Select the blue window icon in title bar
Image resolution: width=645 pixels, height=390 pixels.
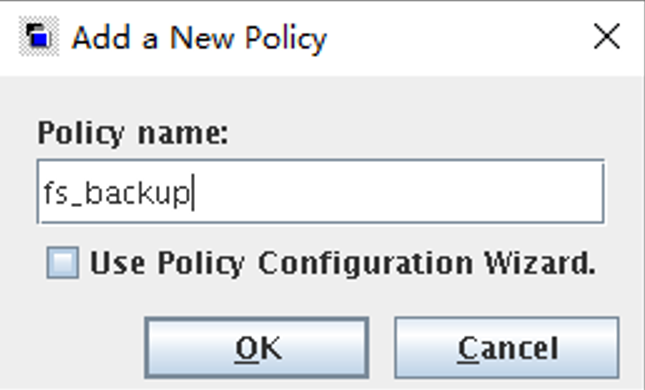pyautogui.click(x=39, y=36)
